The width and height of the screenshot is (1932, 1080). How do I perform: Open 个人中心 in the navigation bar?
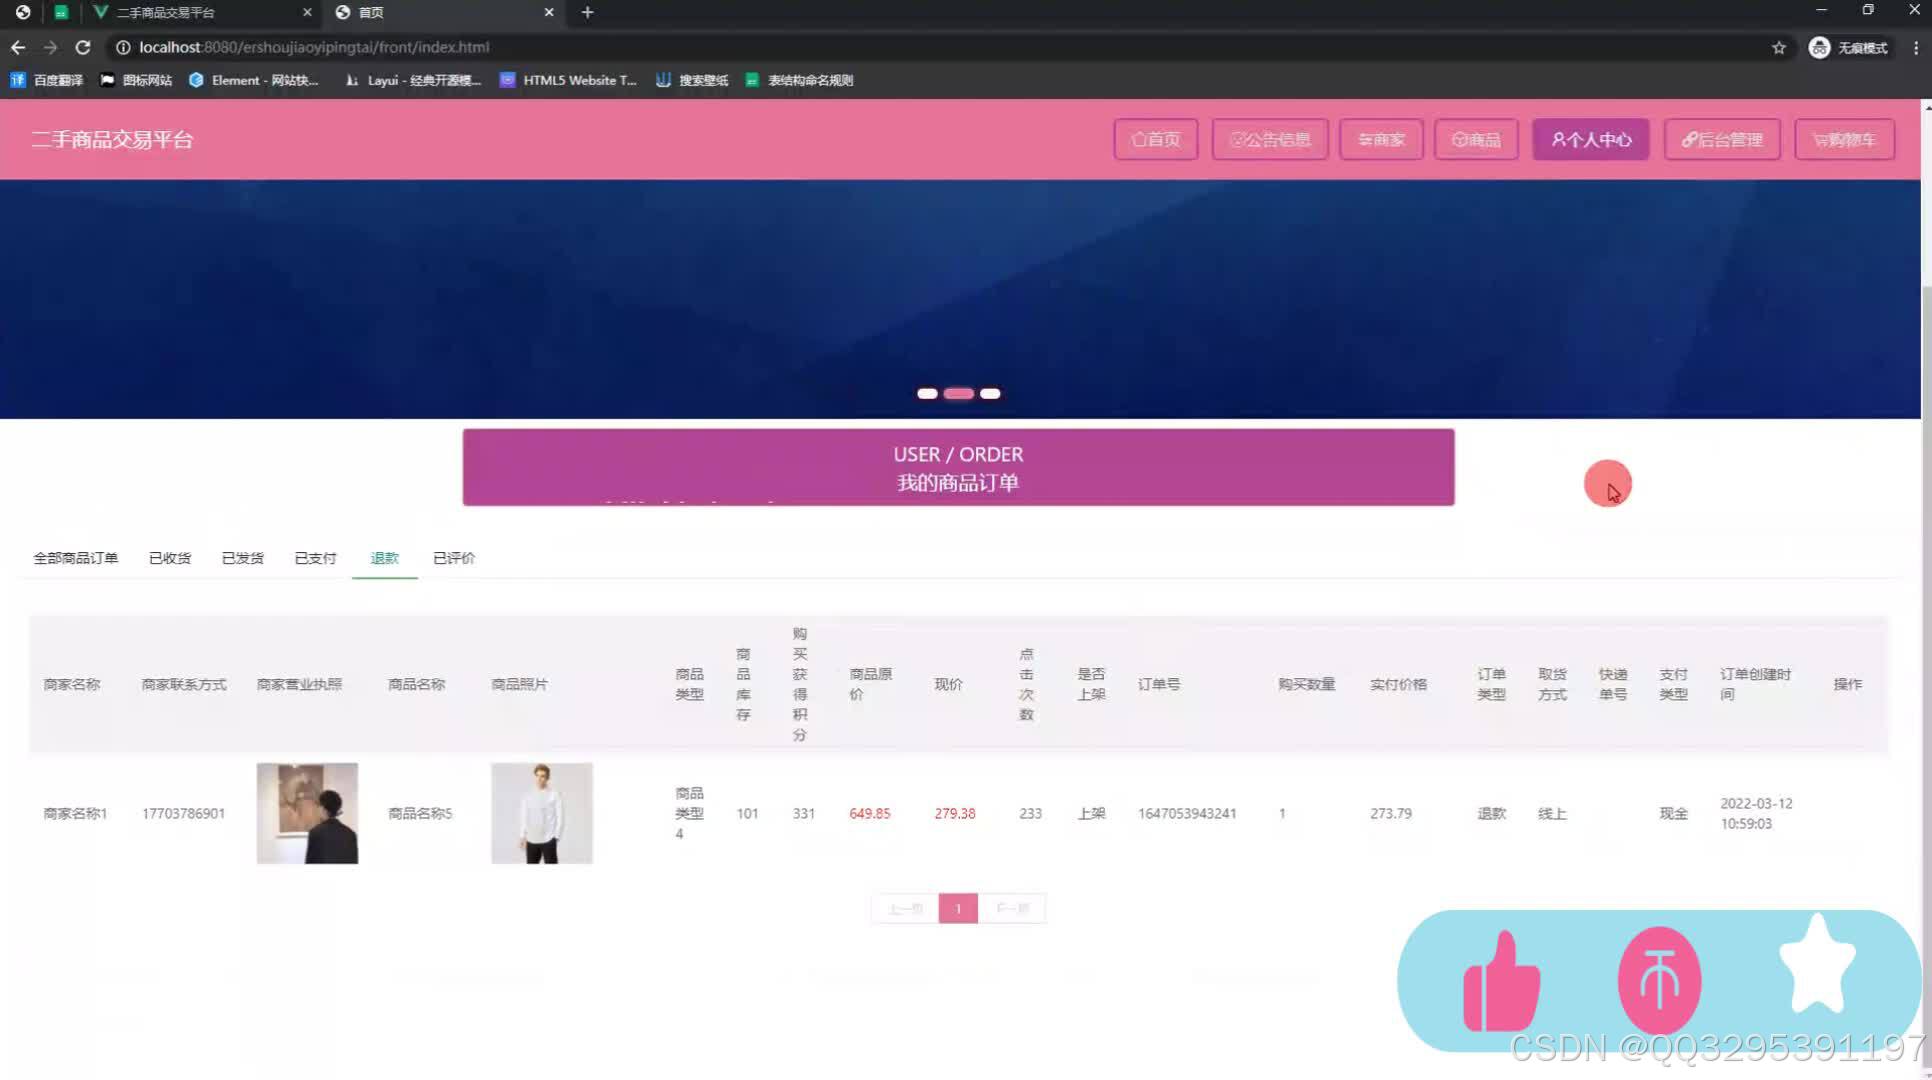coord(1591,140)
